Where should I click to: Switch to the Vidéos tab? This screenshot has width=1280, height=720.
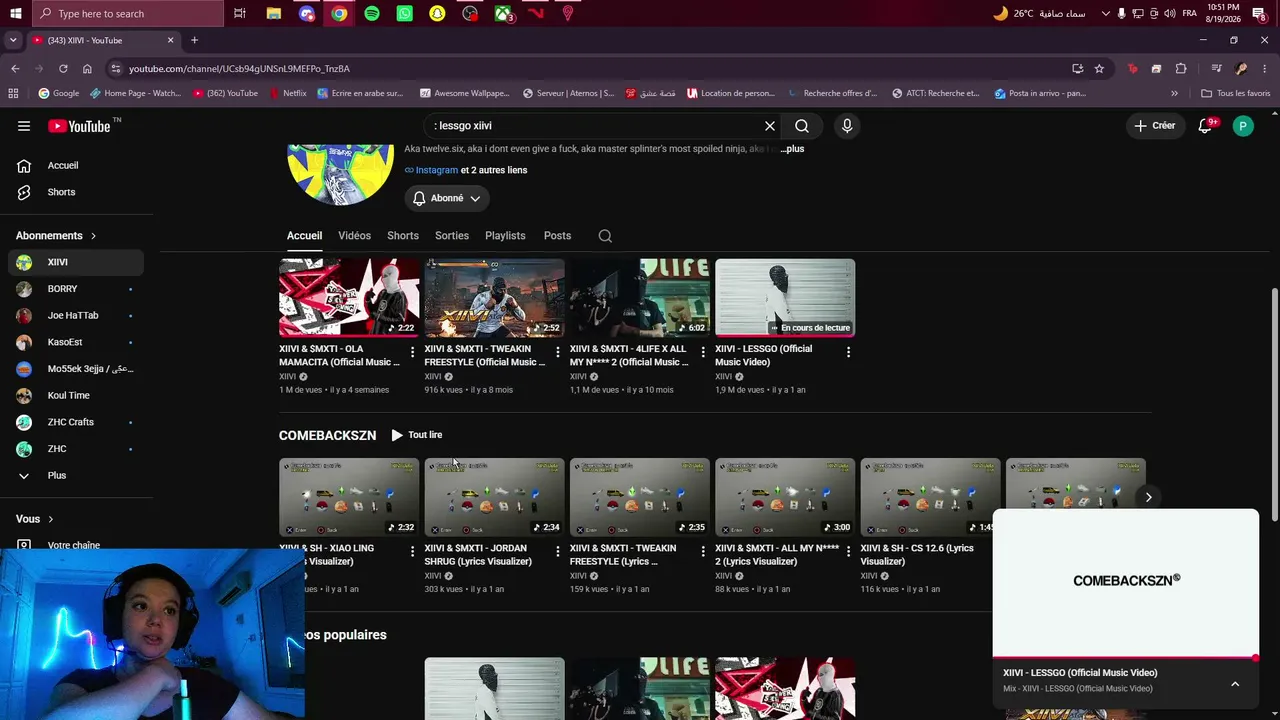point(354,236)
